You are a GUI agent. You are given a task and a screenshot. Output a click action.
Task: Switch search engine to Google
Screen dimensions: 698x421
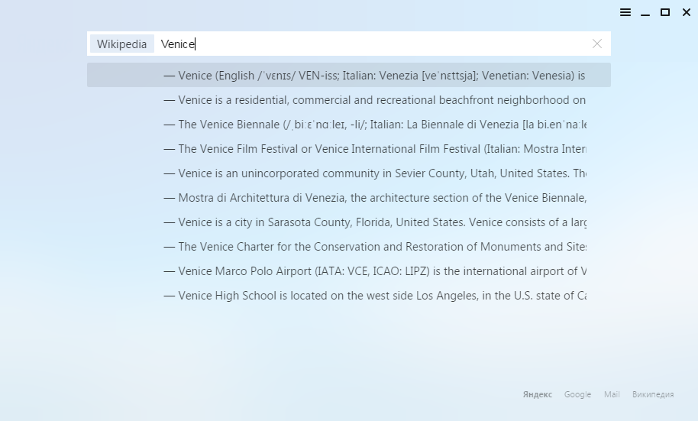point(577,394)
